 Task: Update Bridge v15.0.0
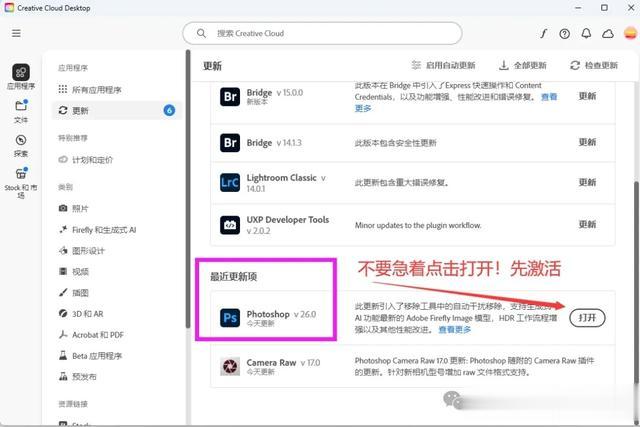(587, 96)
